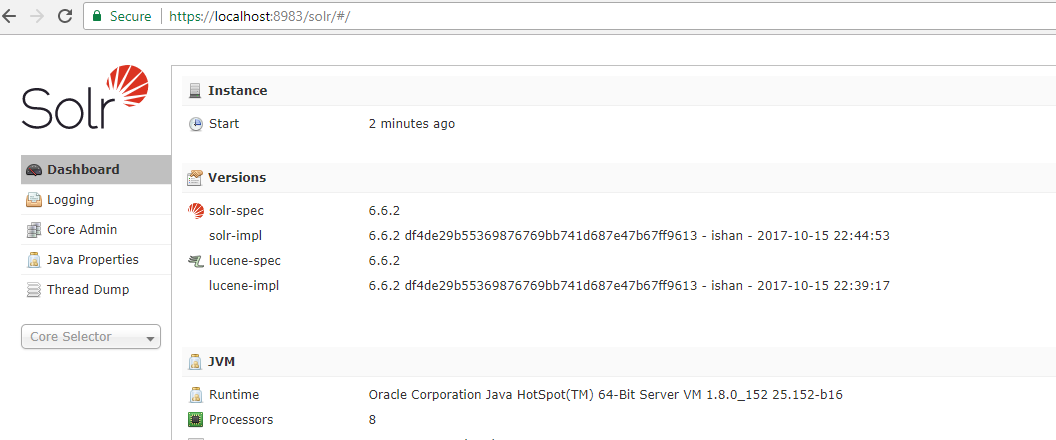Open the Logging page
Viewport: 1056px width, 440px height.
tap(96, 200)
